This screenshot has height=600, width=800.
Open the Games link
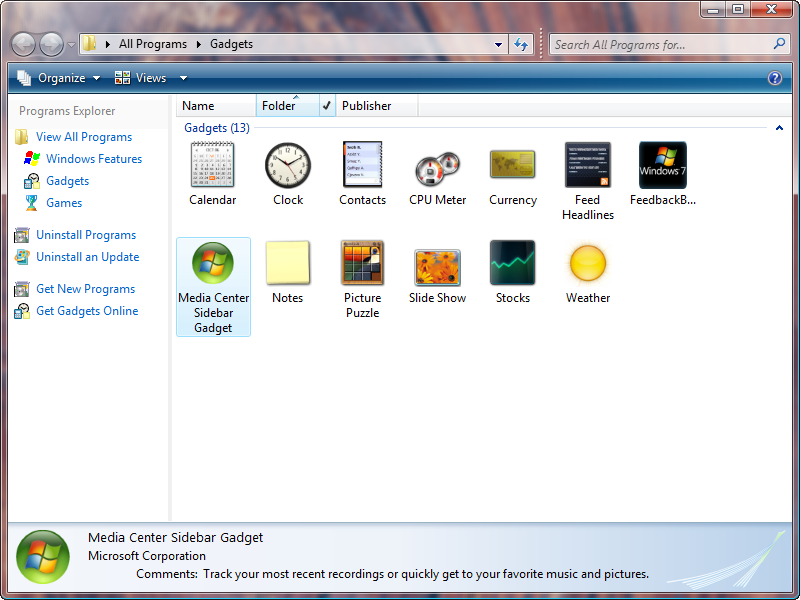[64, 203]
